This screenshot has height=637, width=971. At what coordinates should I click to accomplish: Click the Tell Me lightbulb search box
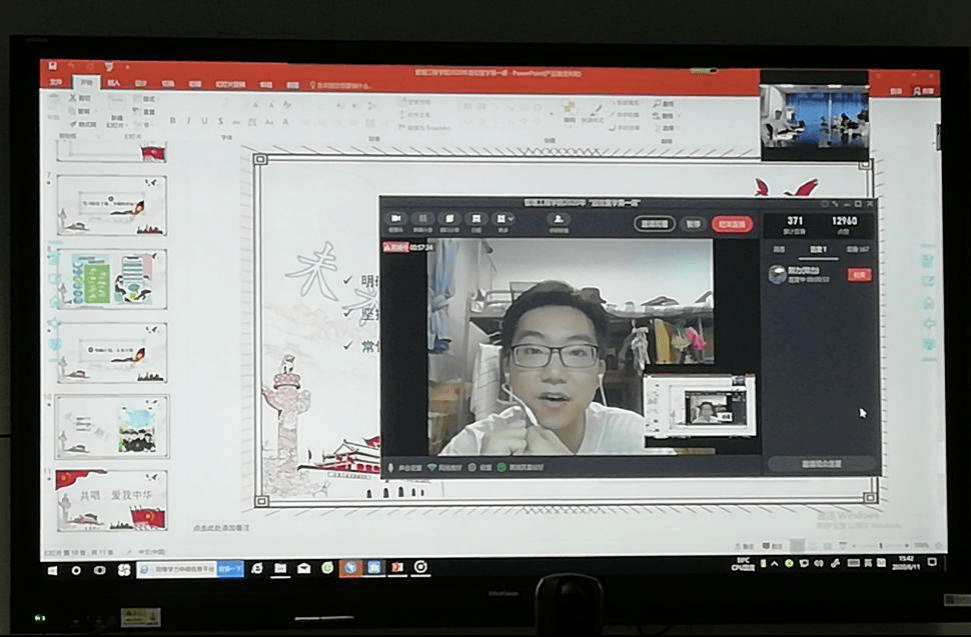pyautogui.click(x=341, y=85)
